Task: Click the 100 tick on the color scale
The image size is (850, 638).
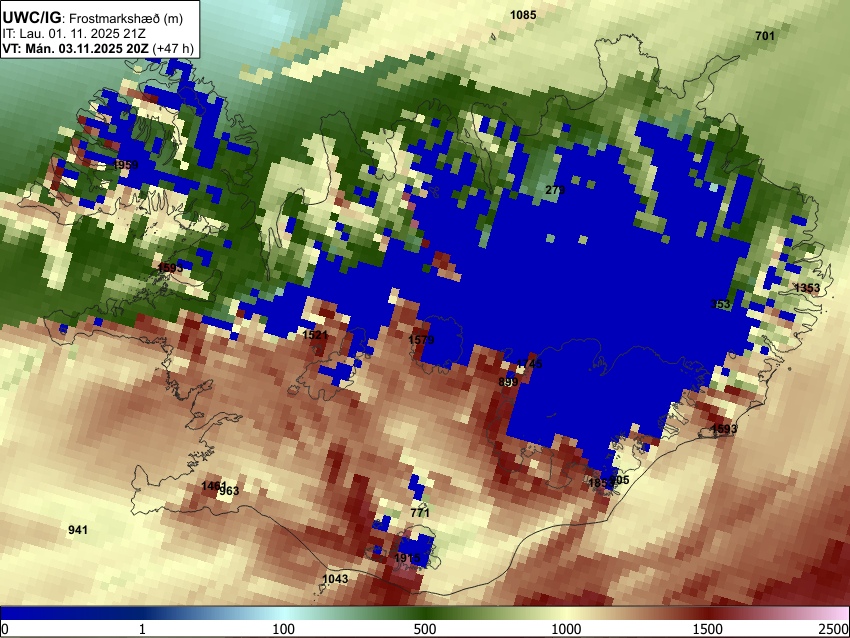Action: [283, 629]
